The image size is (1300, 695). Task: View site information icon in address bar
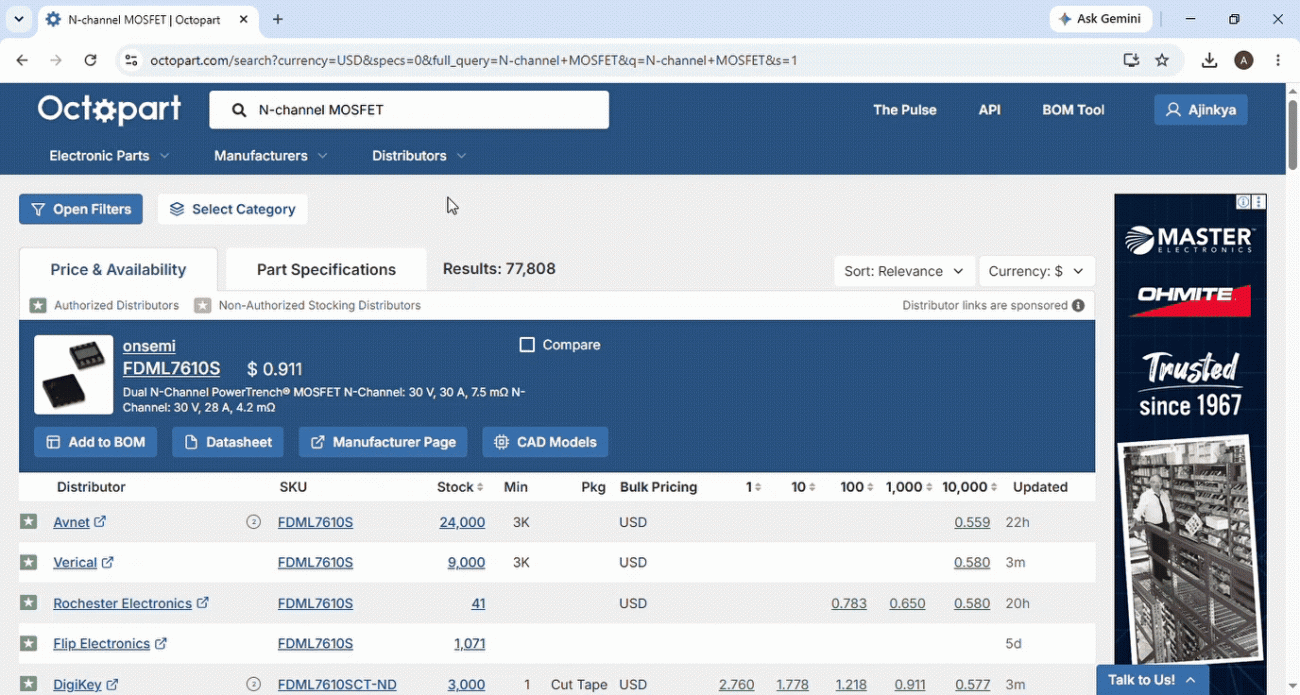131,60
